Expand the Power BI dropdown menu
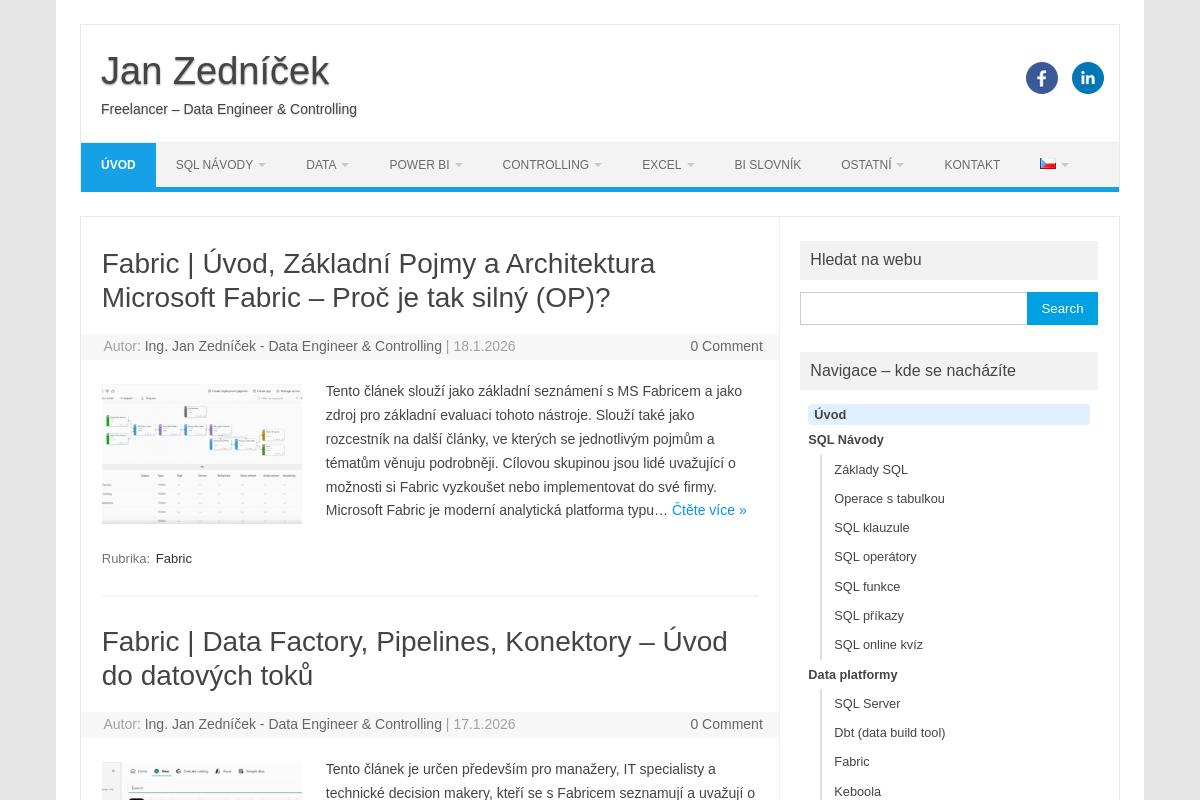Viewport: 1200px width, 800px height. (425, 165)
